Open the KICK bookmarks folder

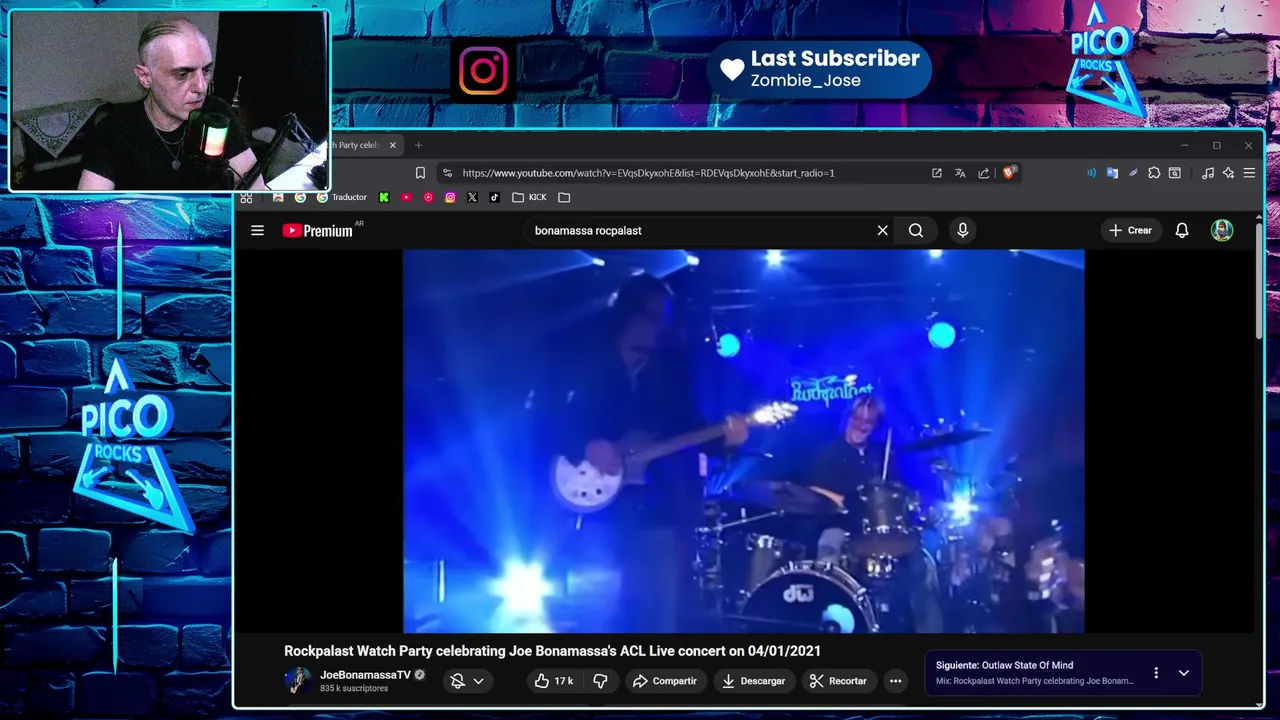[529, 197]
